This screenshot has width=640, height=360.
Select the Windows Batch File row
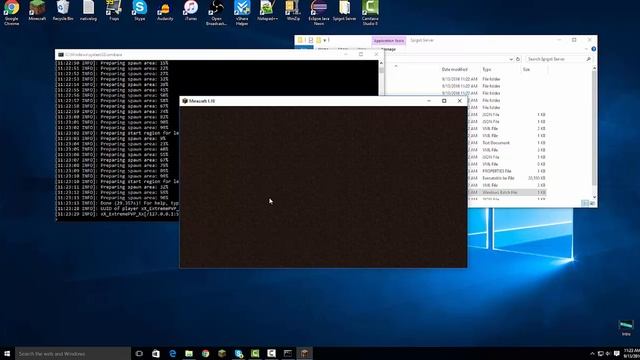[506, 192]
